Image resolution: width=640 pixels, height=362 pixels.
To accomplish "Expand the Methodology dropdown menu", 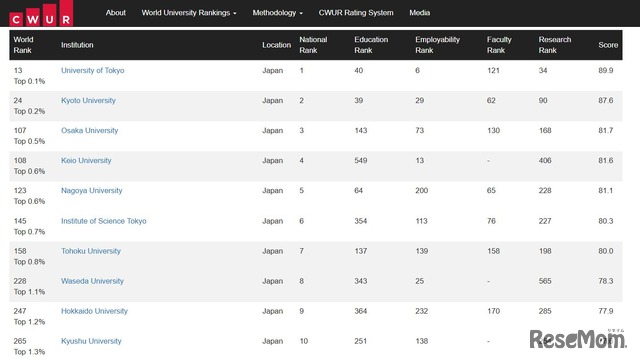I will click(x=278, y=13).
